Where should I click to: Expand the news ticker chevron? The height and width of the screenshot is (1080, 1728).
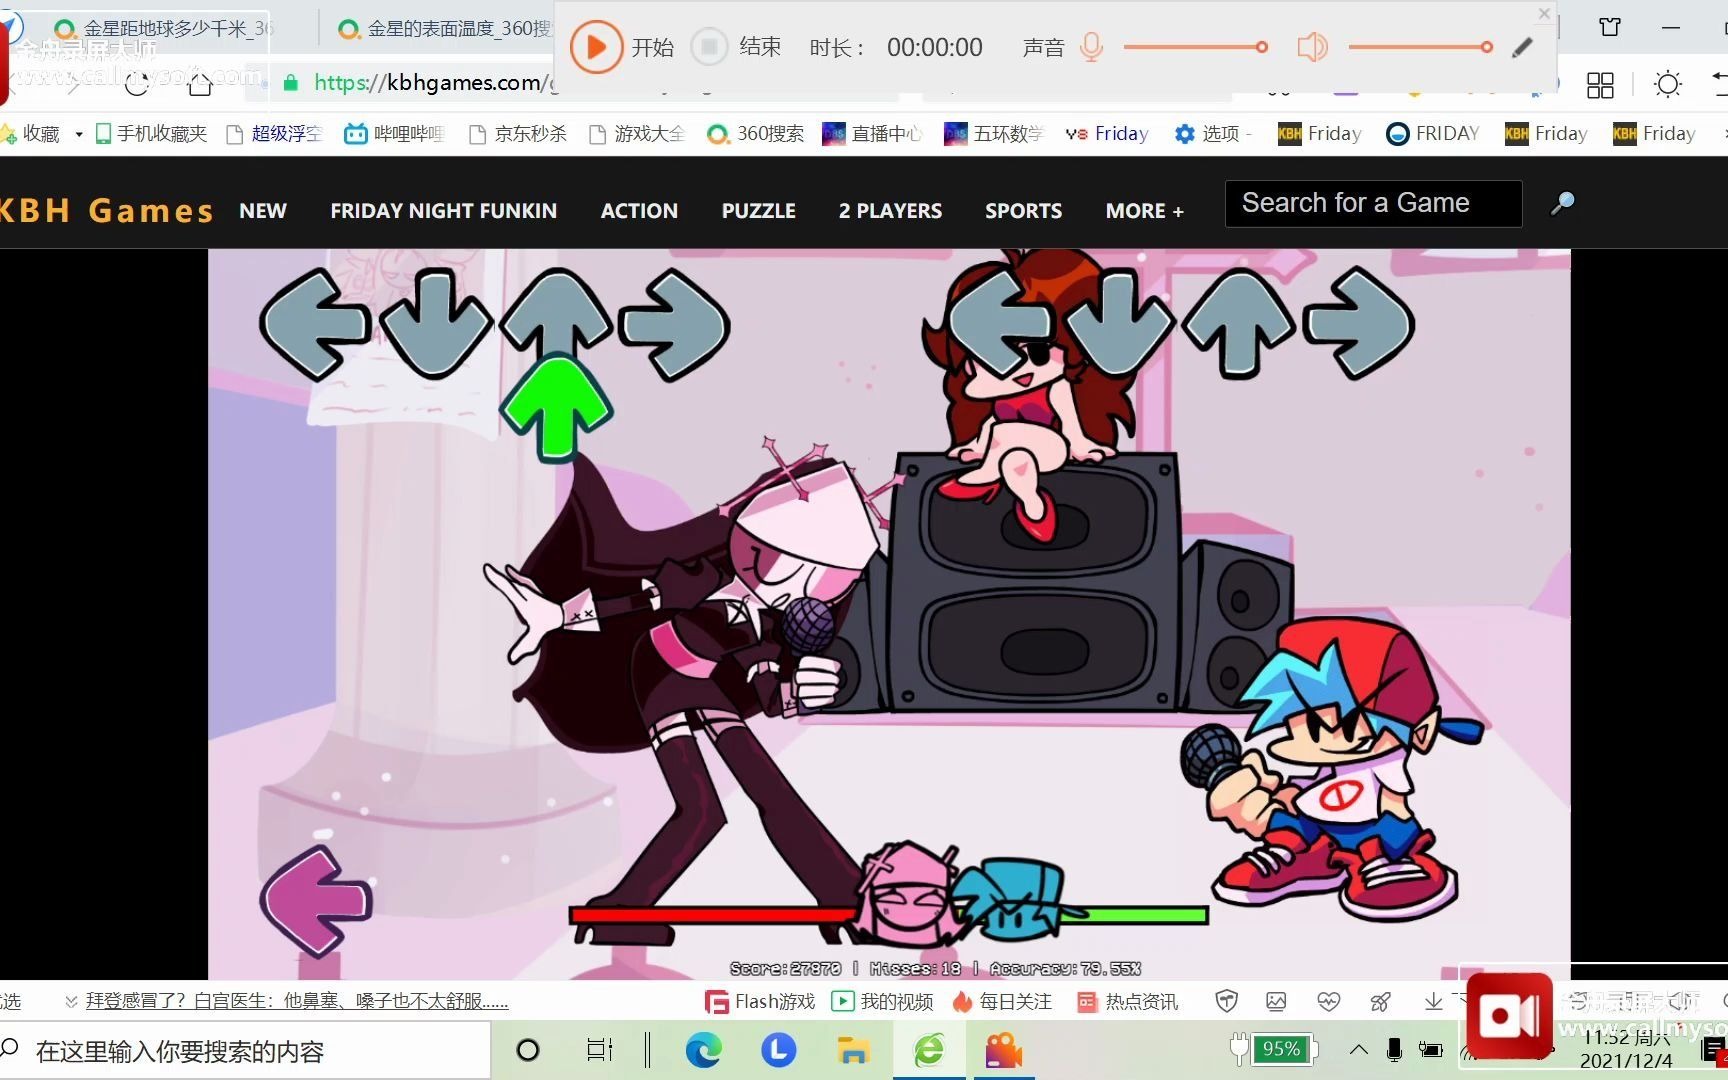(x=71, y=1001)
